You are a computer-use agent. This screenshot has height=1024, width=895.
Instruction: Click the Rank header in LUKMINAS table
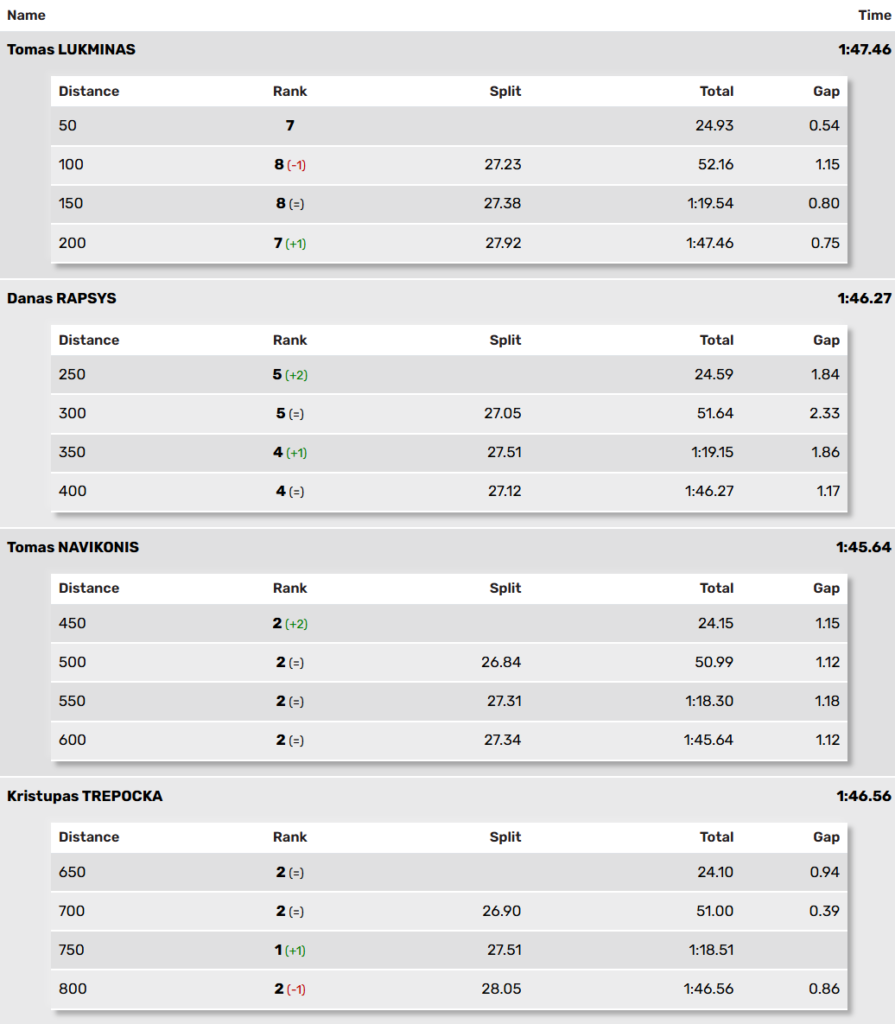tap(289, 91)
